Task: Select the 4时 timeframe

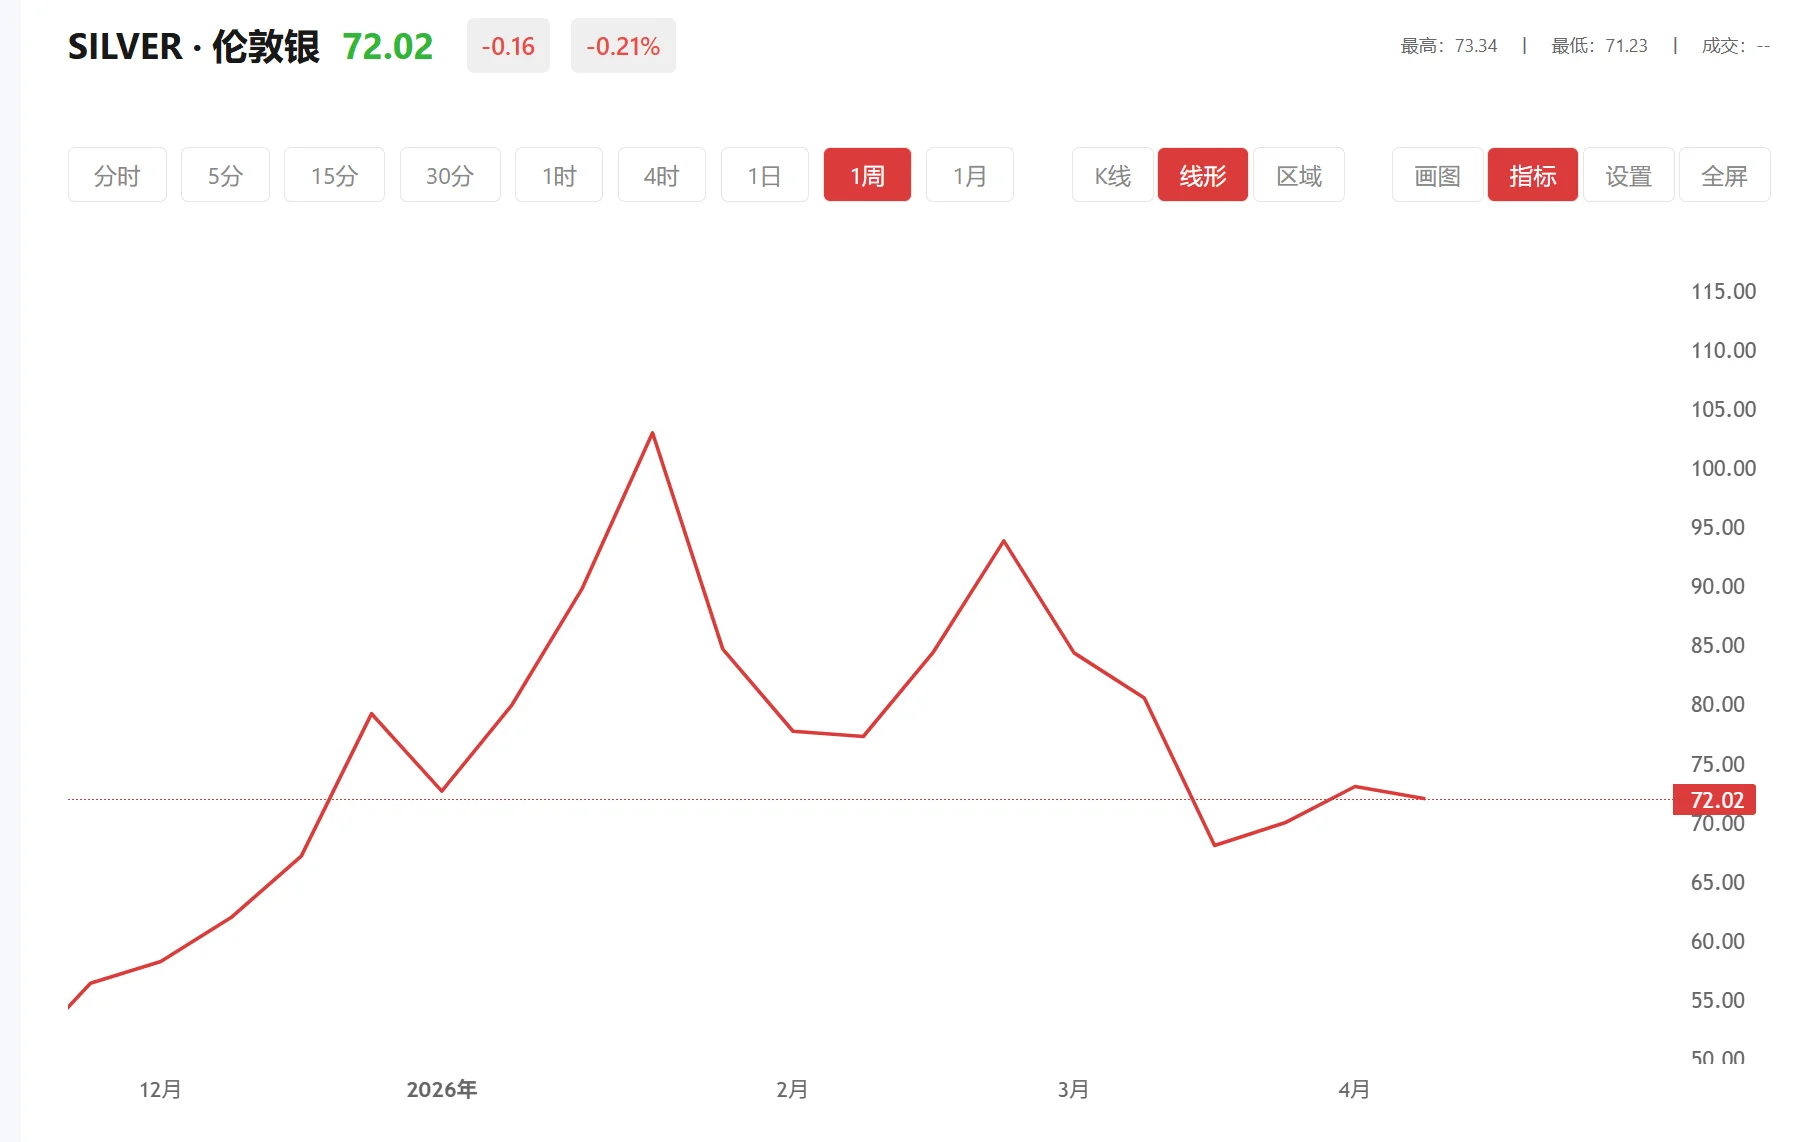Action: click(x=661, y=175)
